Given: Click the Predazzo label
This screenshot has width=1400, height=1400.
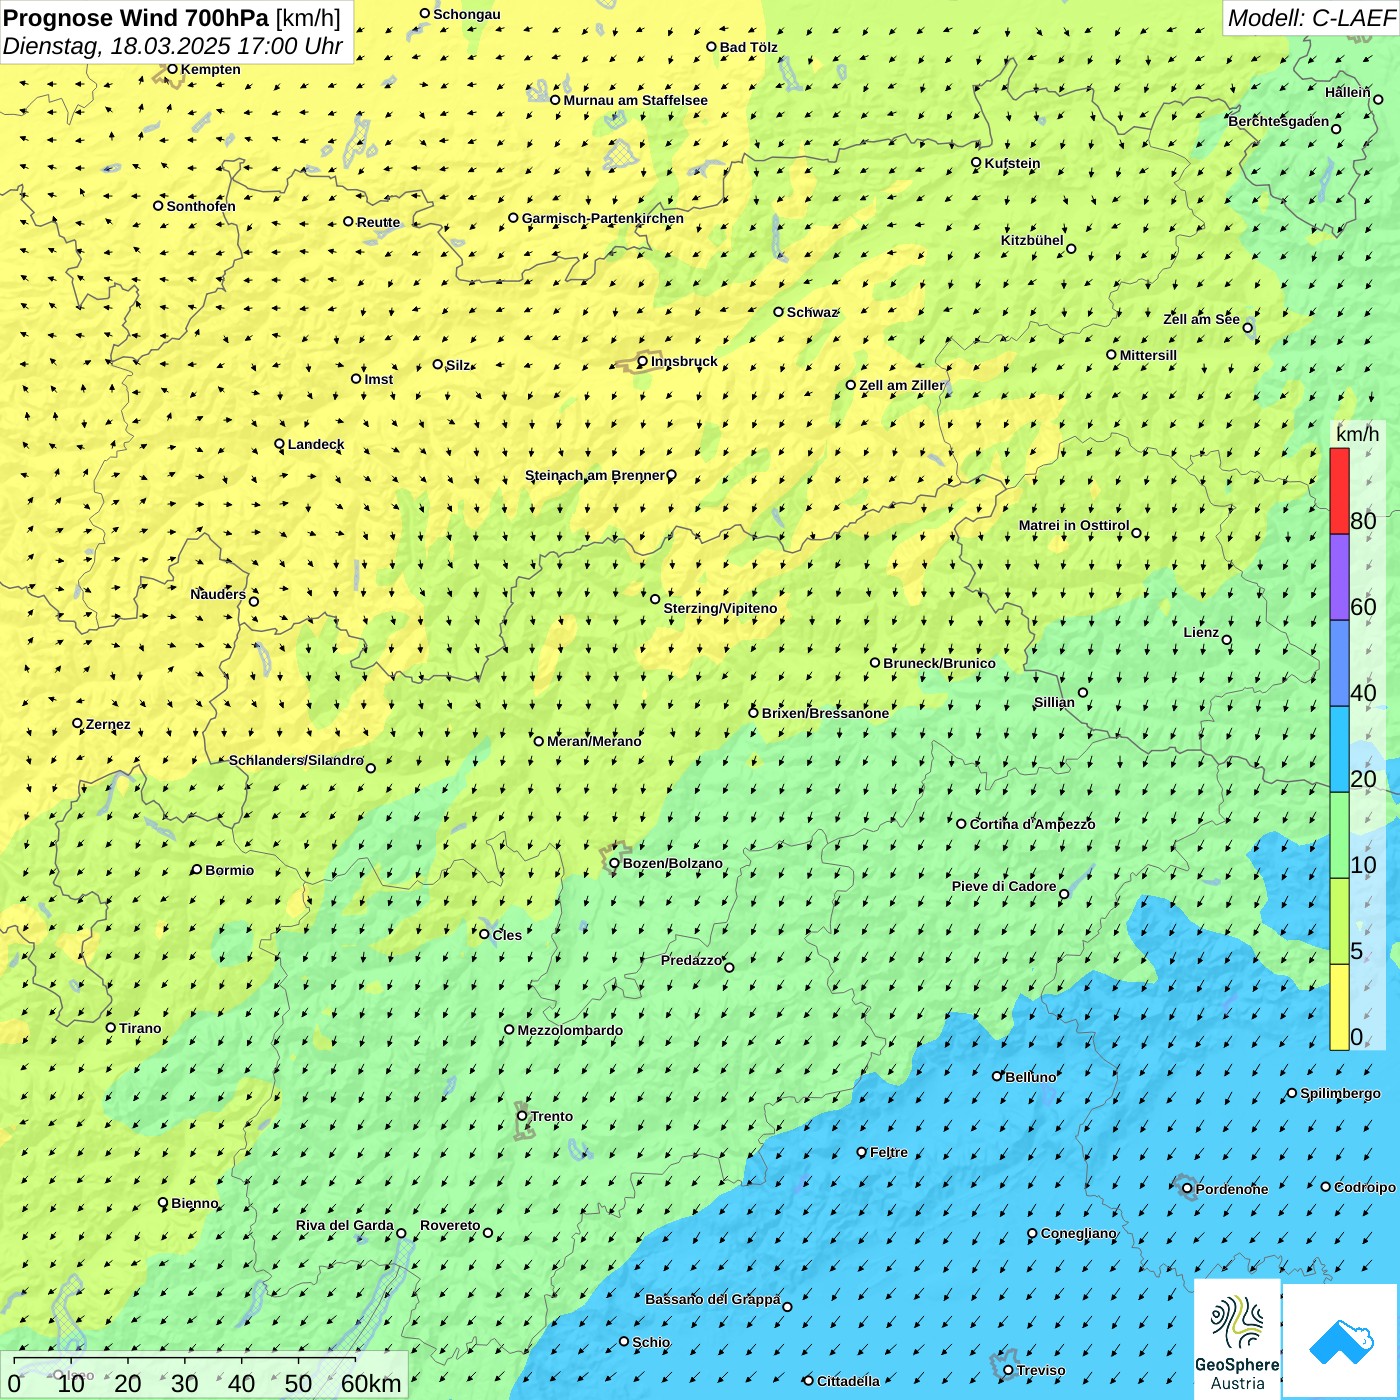Looking at the screenshot, I should click(x=691, y=960).
